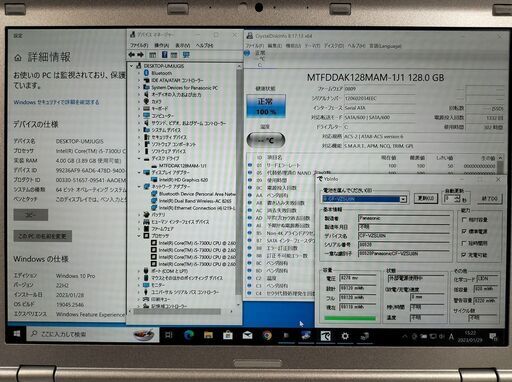The height and width of the screenshot is (382, 512).
Task: Open the ファイル menu in Device Manager
Action: click(x=139, y=45)
